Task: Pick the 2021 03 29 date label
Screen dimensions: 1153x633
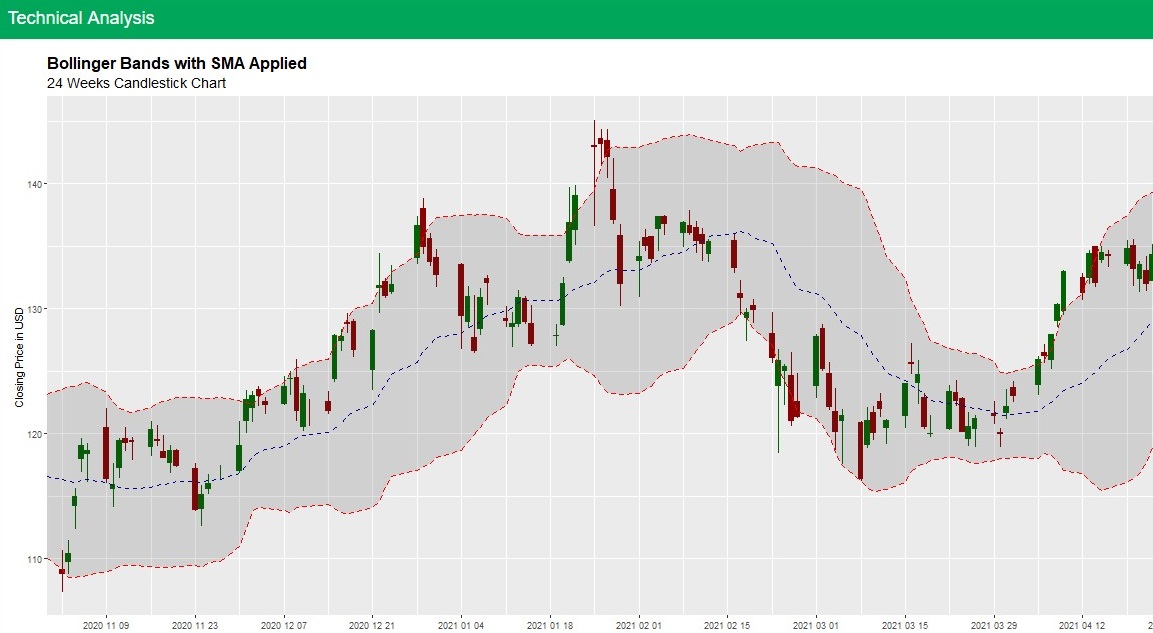Action: [993, 625]
